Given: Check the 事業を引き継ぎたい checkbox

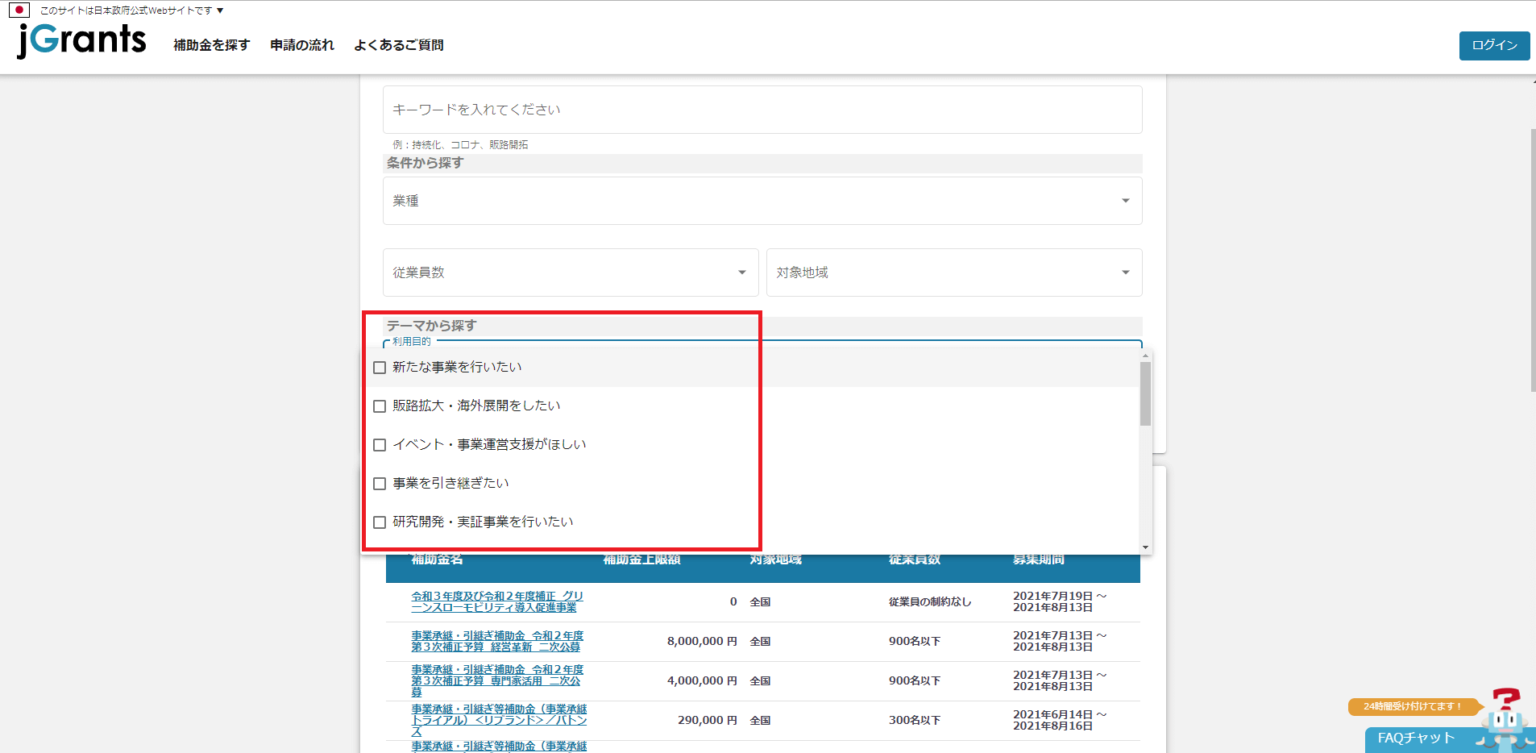Looking at the screenshot, I should click(379, 482).
